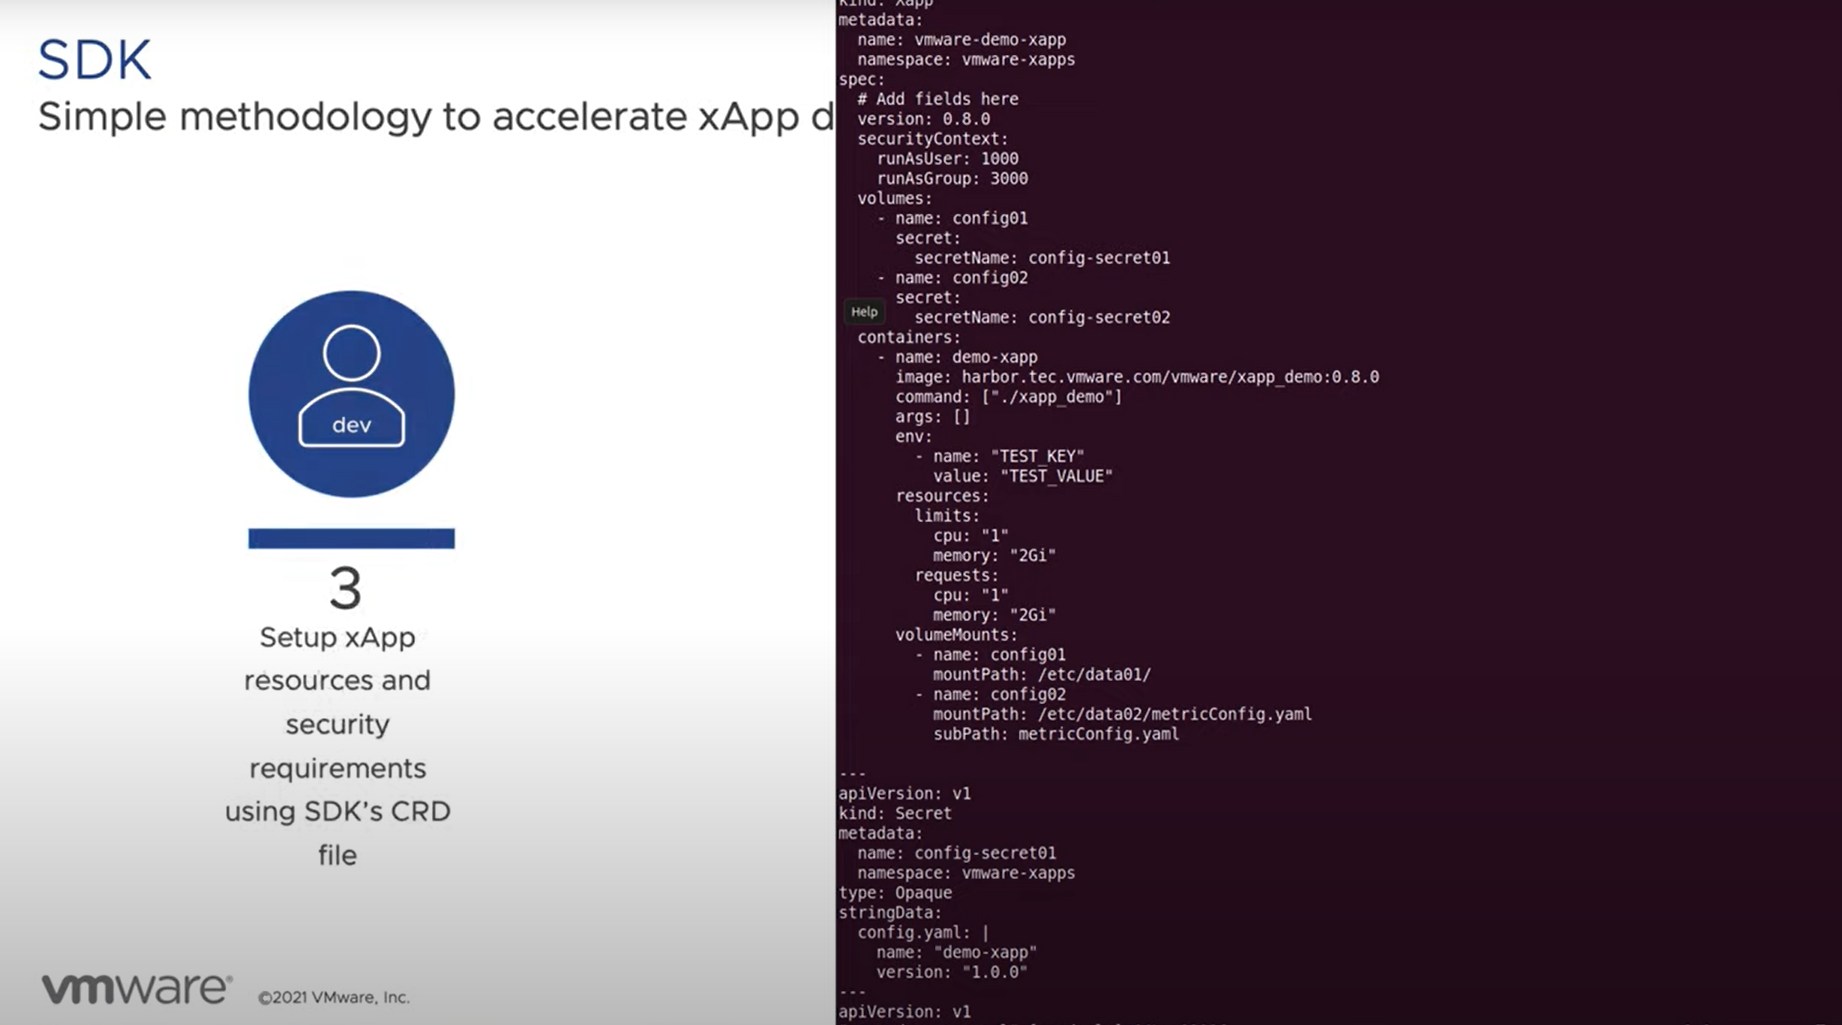Click the '- name: config02' line under volumeMounts
This screenshot has height=1025, width=1842.
990,694
